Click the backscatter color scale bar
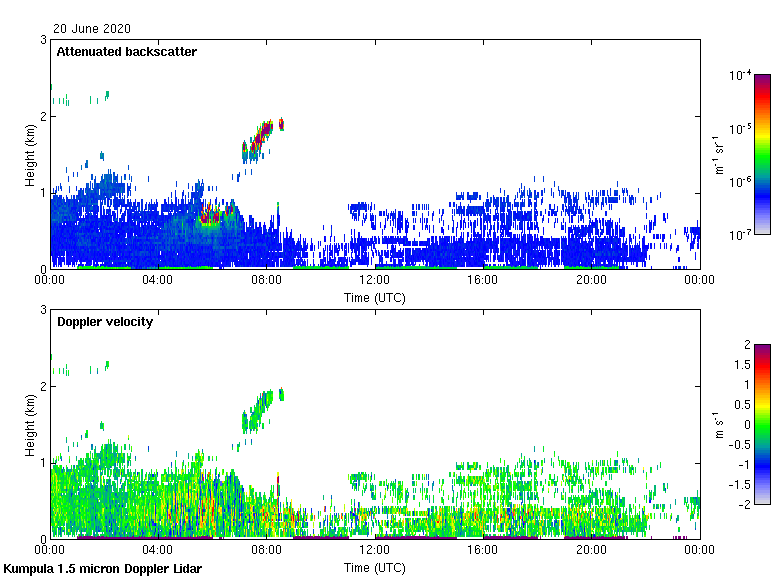Image resolution: width=780 pixels, height=580 pixels. click(x=762, y=154)
